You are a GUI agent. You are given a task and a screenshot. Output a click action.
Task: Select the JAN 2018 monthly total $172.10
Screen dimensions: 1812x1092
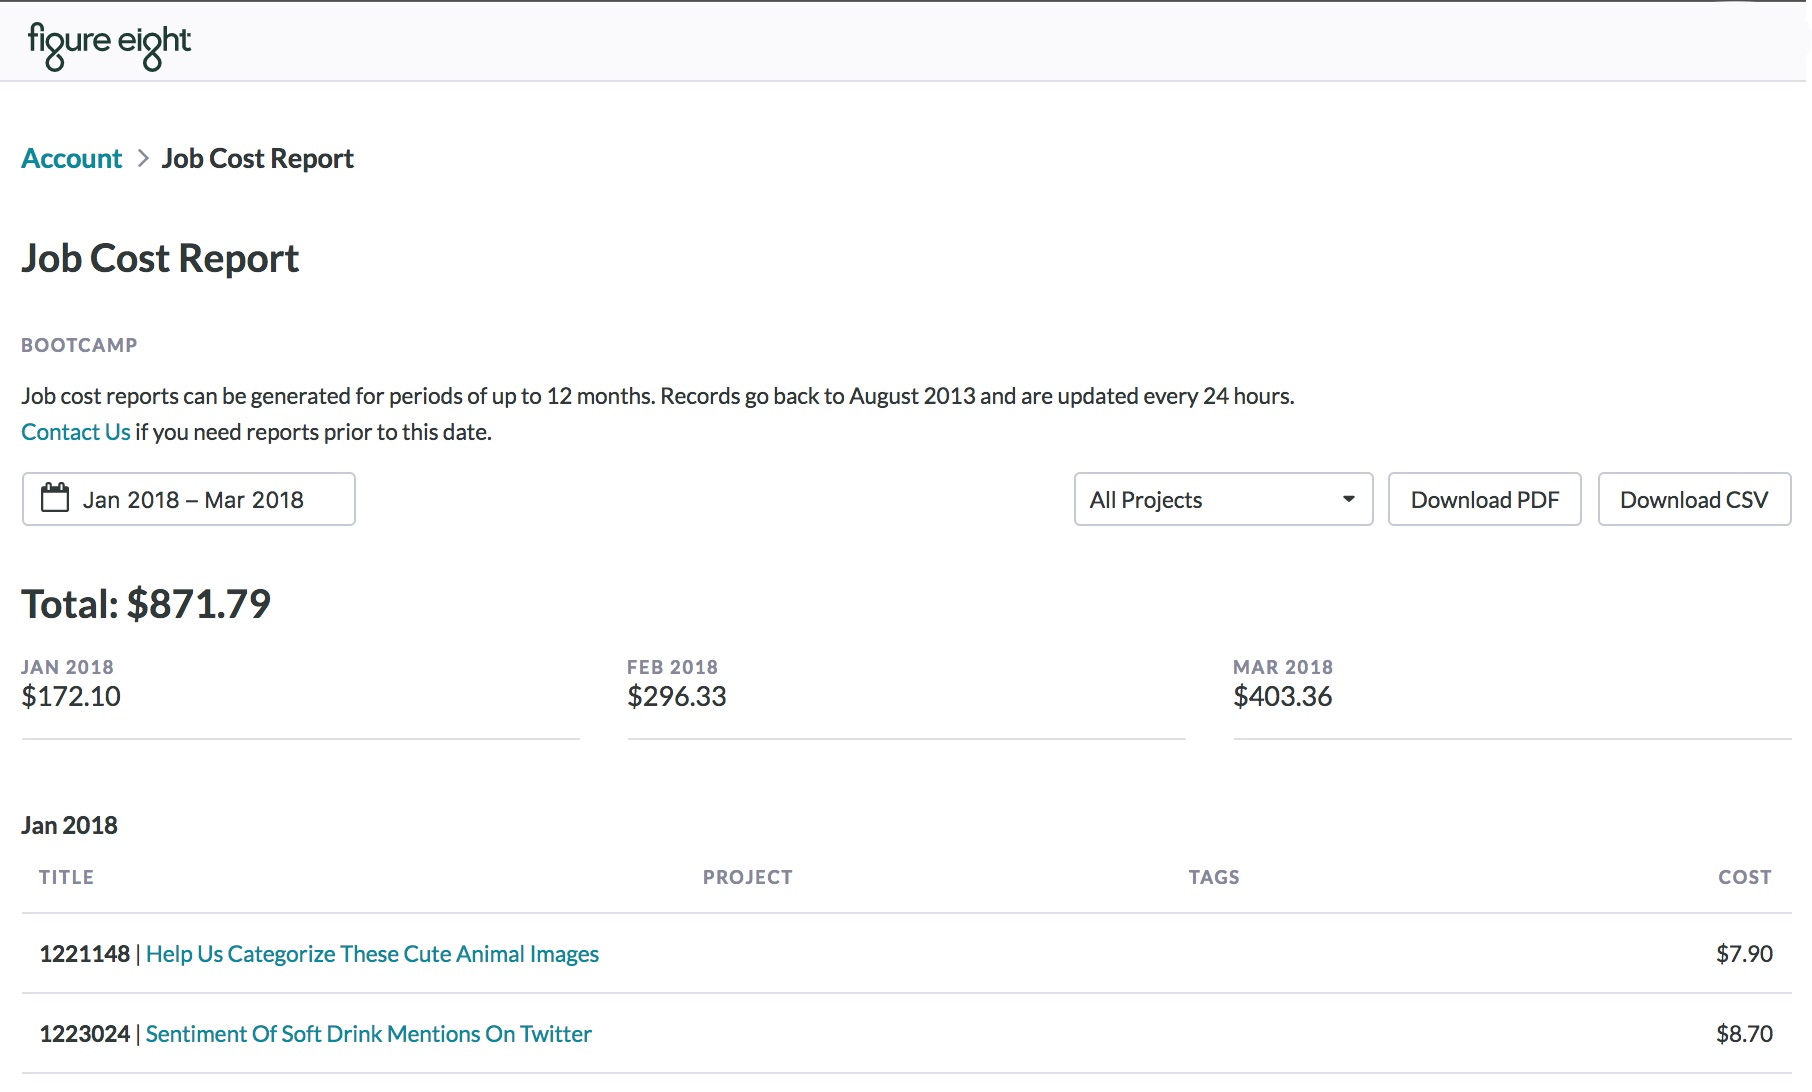coord(71,696)
